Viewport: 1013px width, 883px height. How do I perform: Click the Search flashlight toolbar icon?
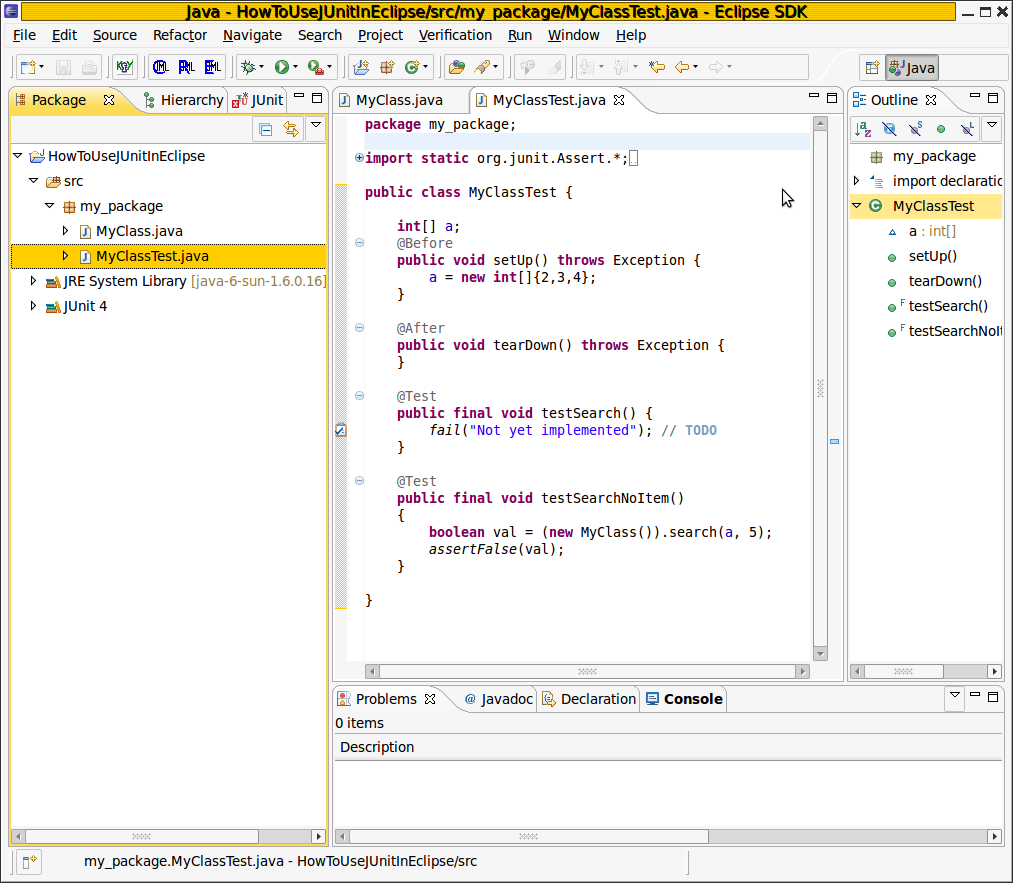coord(482,67)
